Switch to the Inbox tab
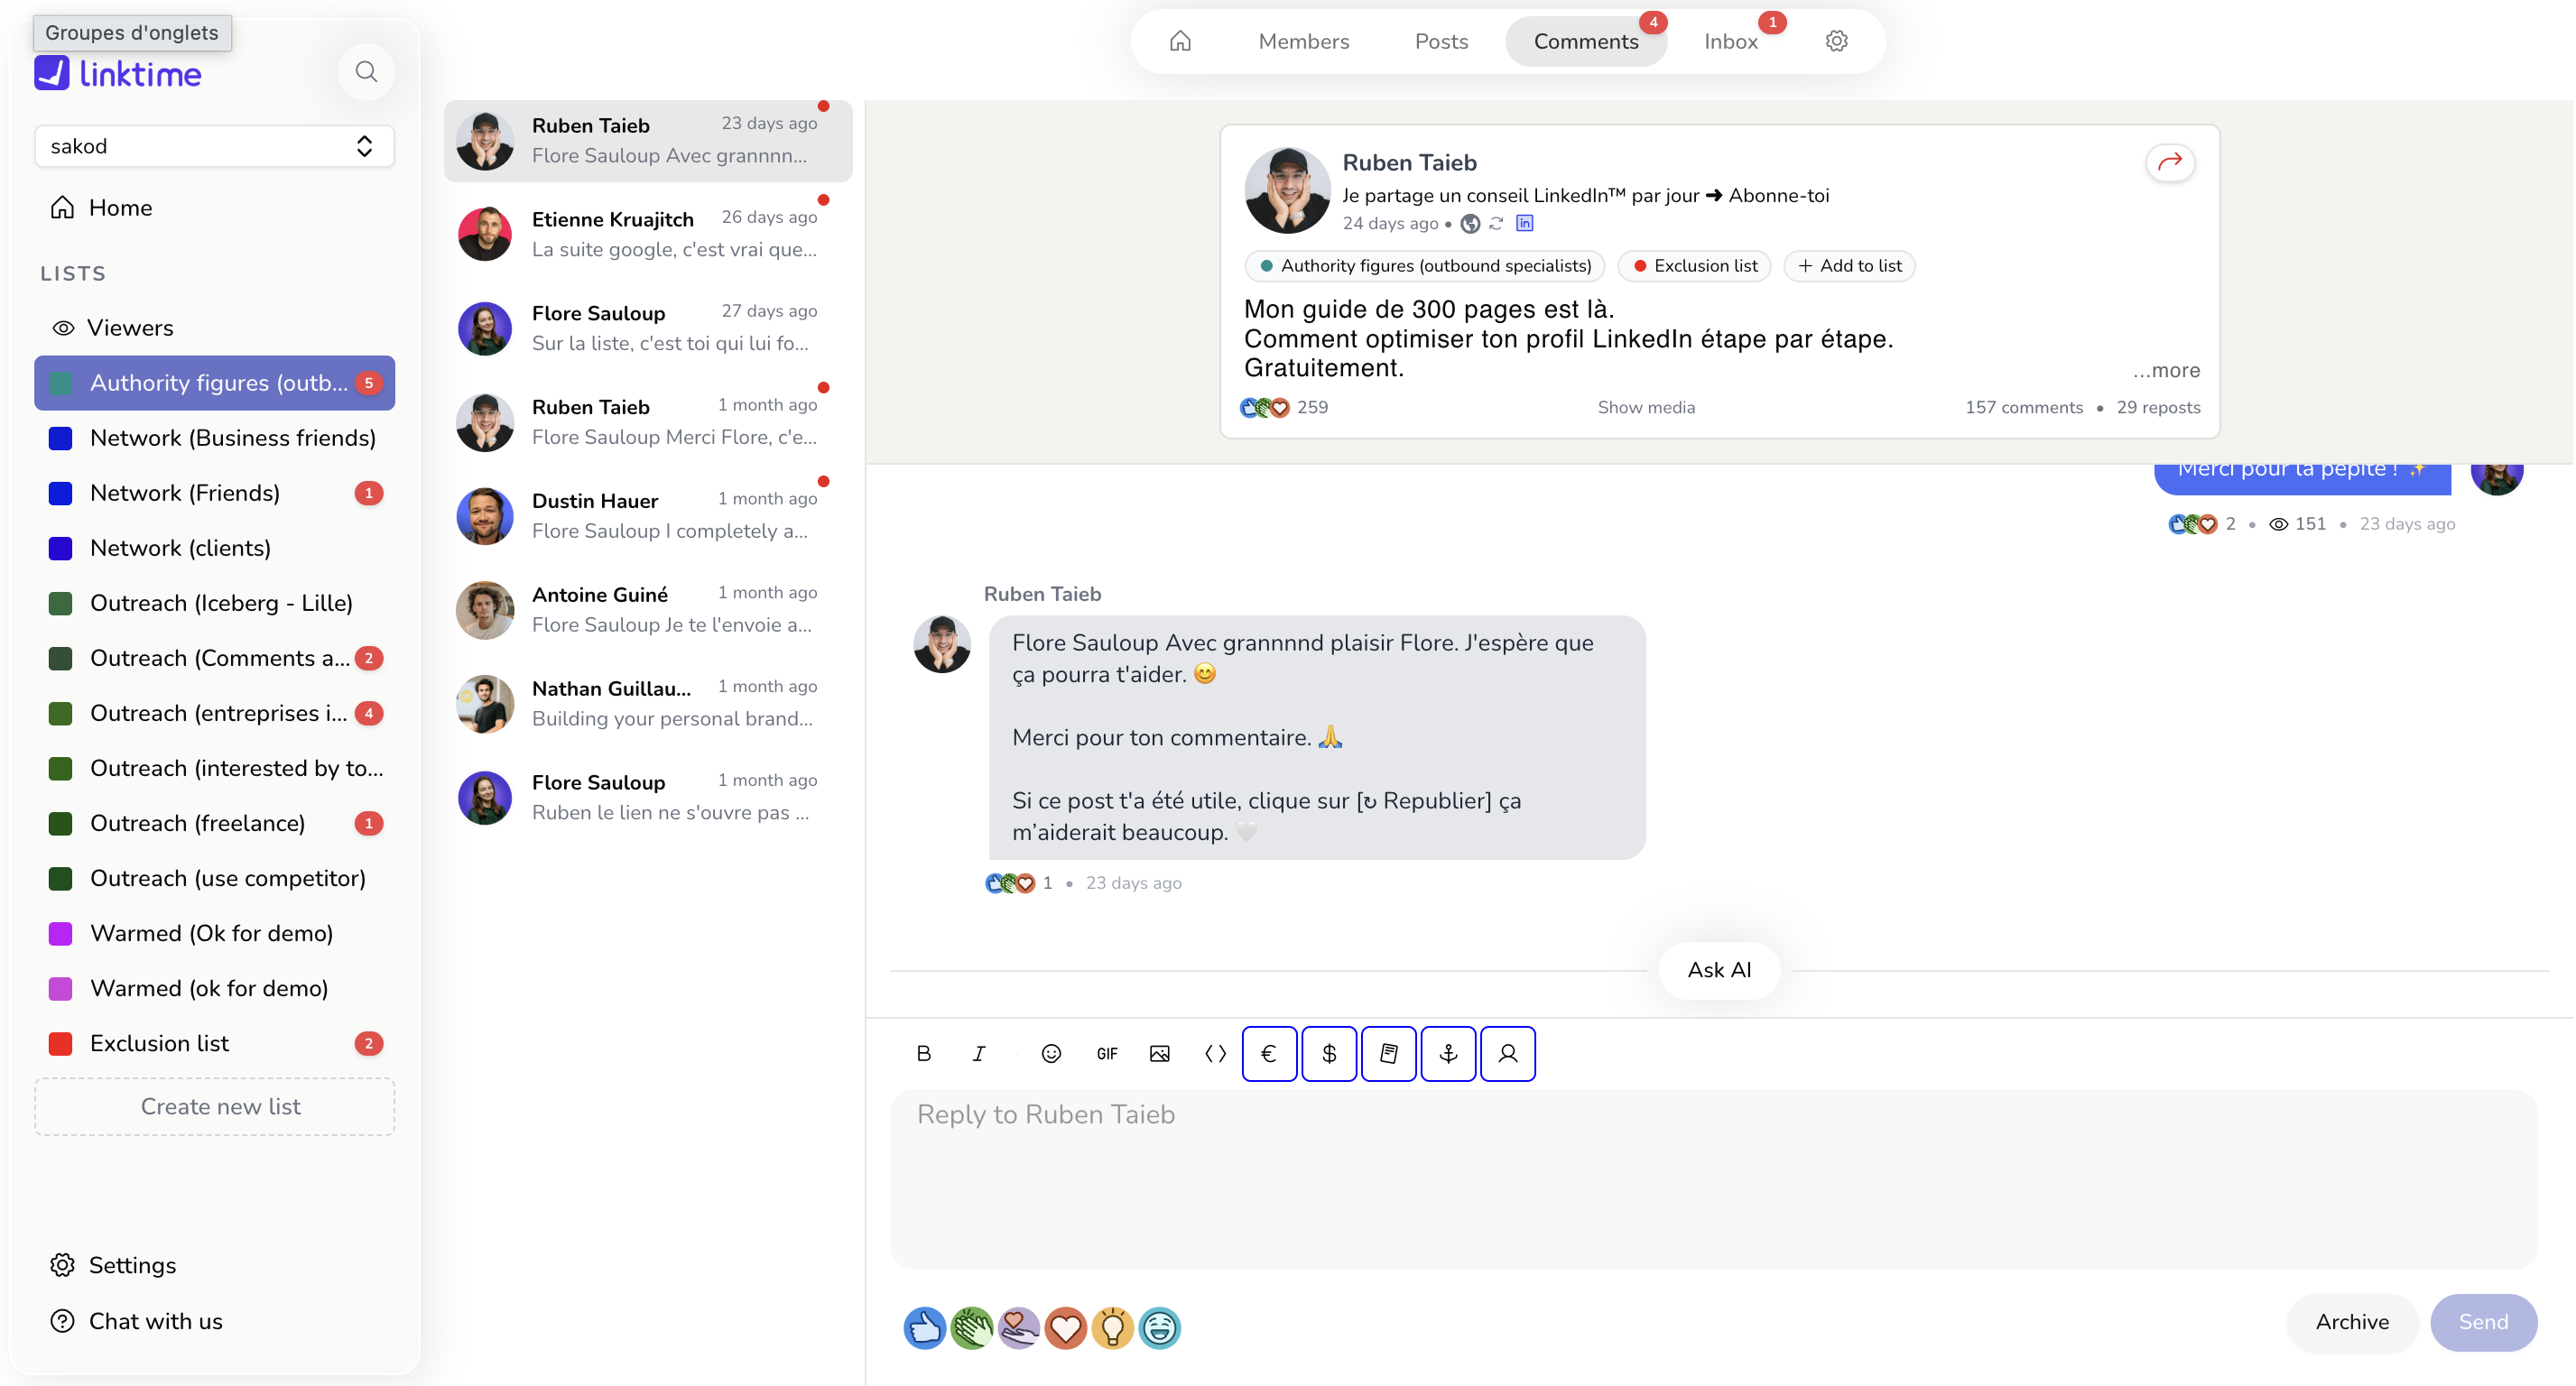The width and height of the screenshot is (2576, 1386). [1730, 41]
